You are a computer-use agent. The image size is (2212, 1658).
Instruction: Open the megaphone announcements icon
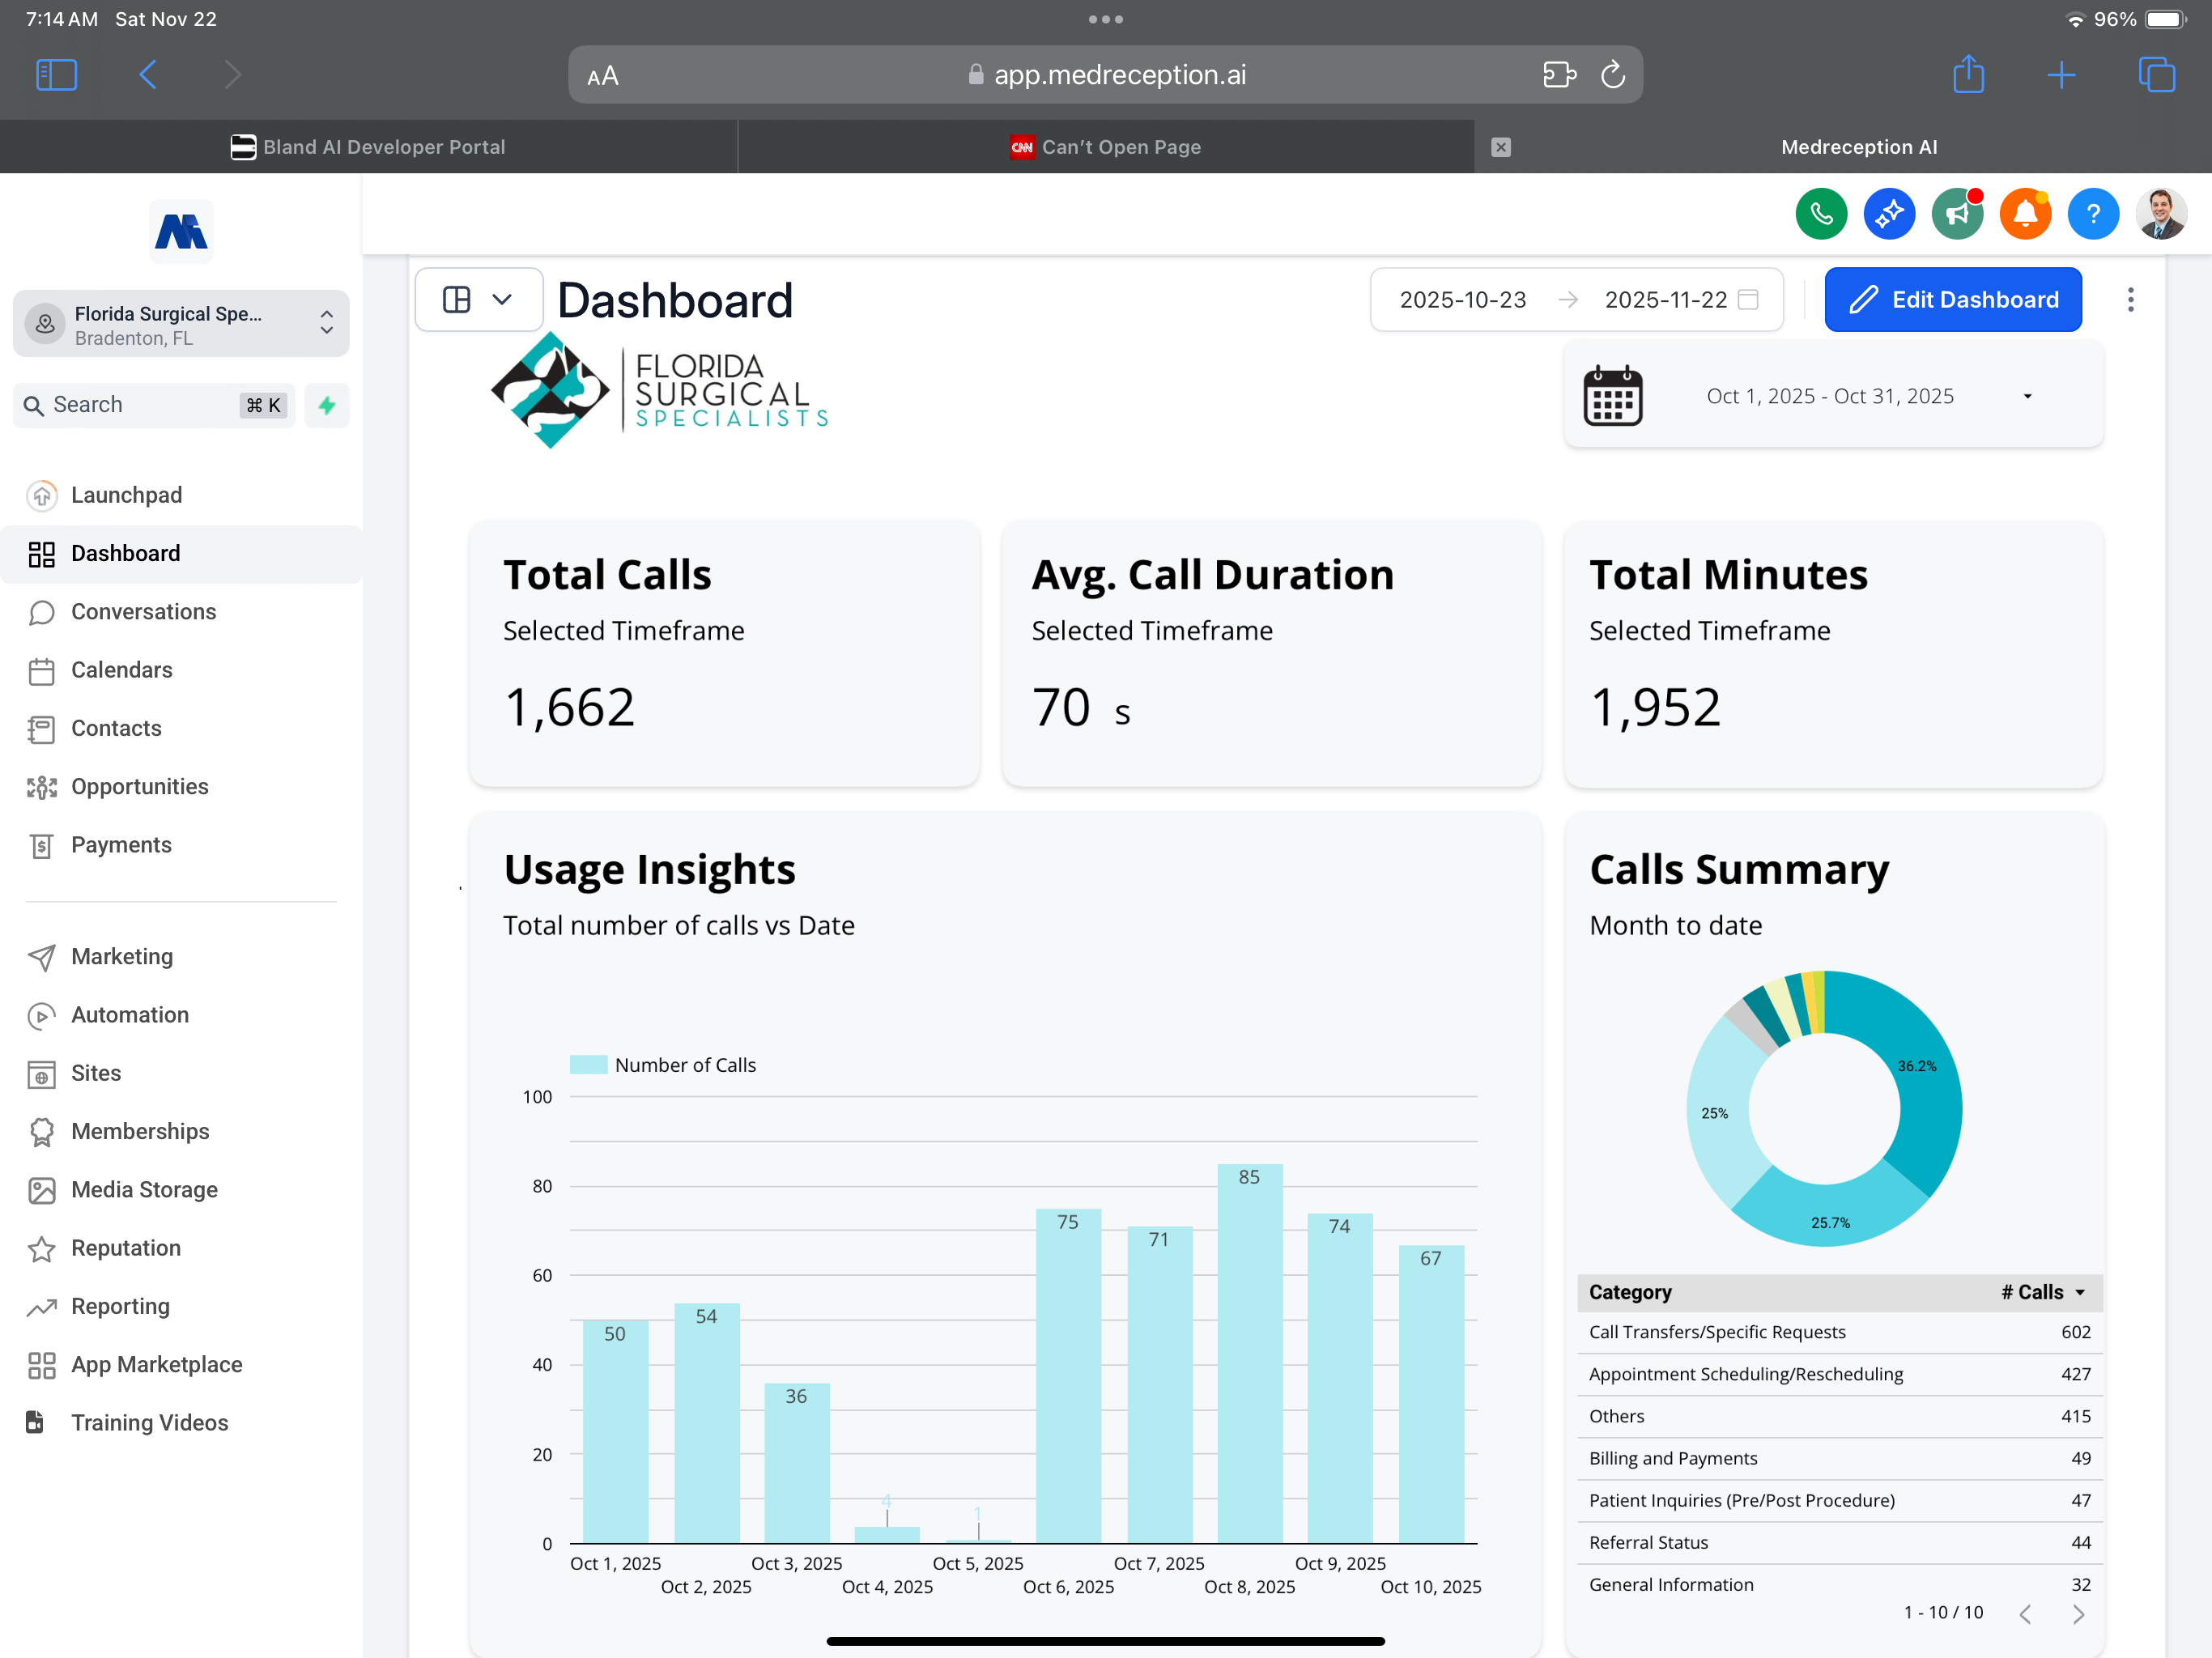coord(1957,213)
